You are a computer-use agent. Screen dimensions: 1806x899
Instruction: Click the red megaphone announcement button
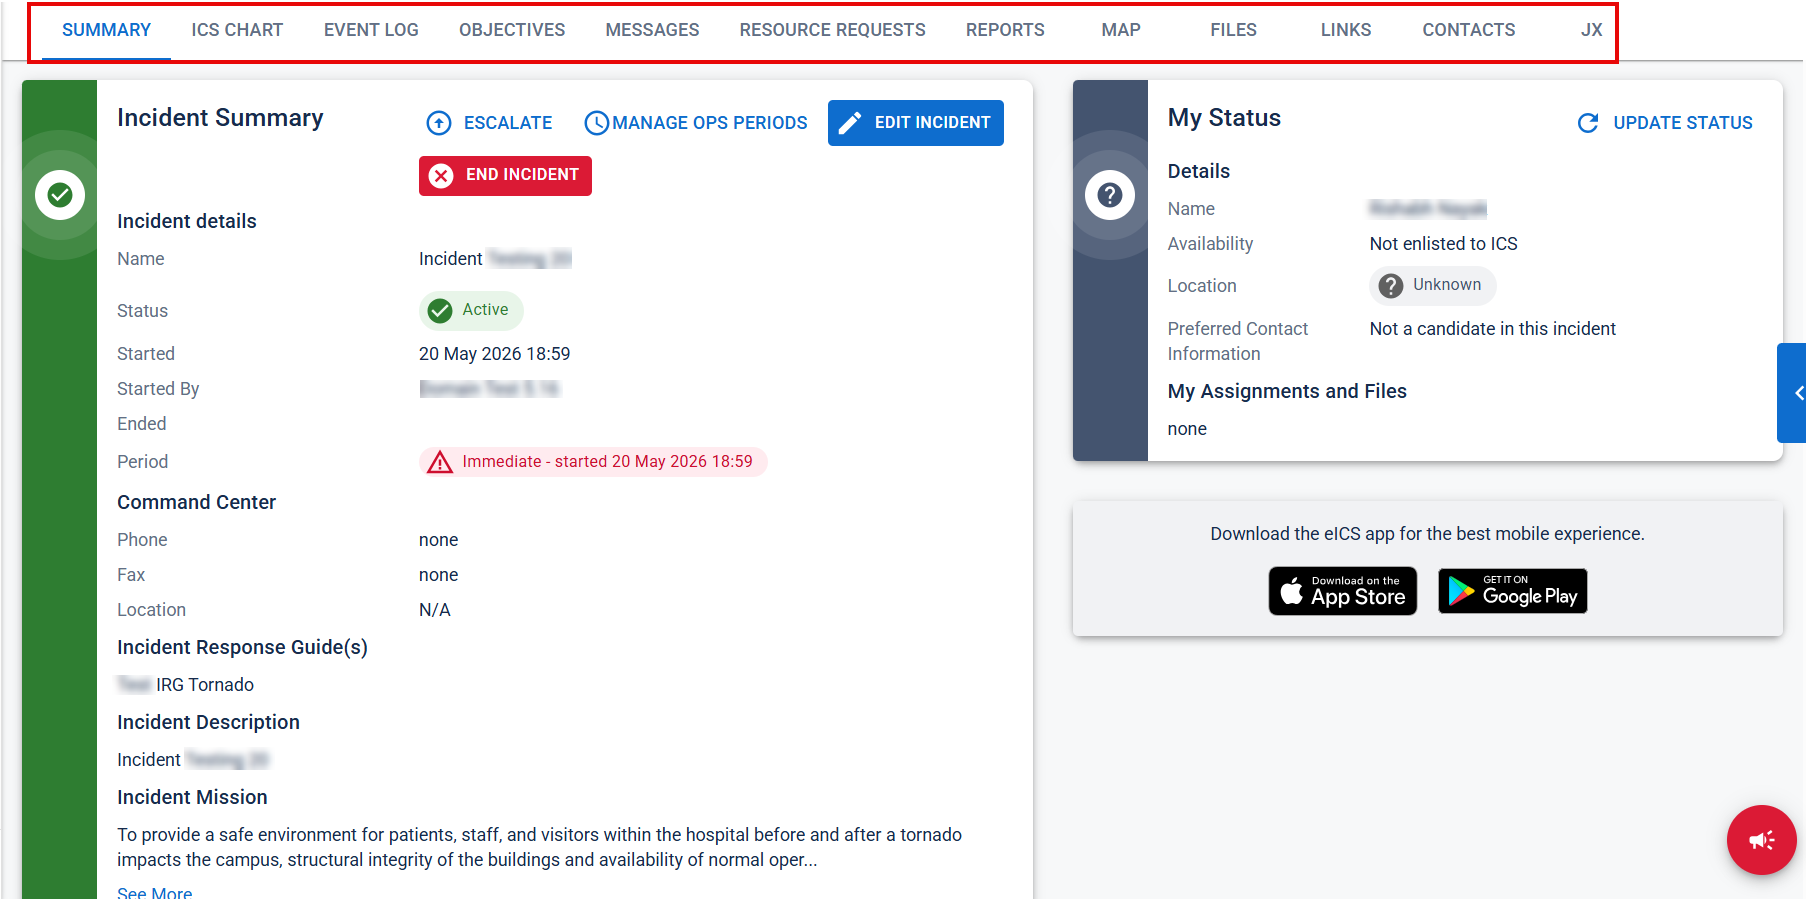pos(1761,840)
